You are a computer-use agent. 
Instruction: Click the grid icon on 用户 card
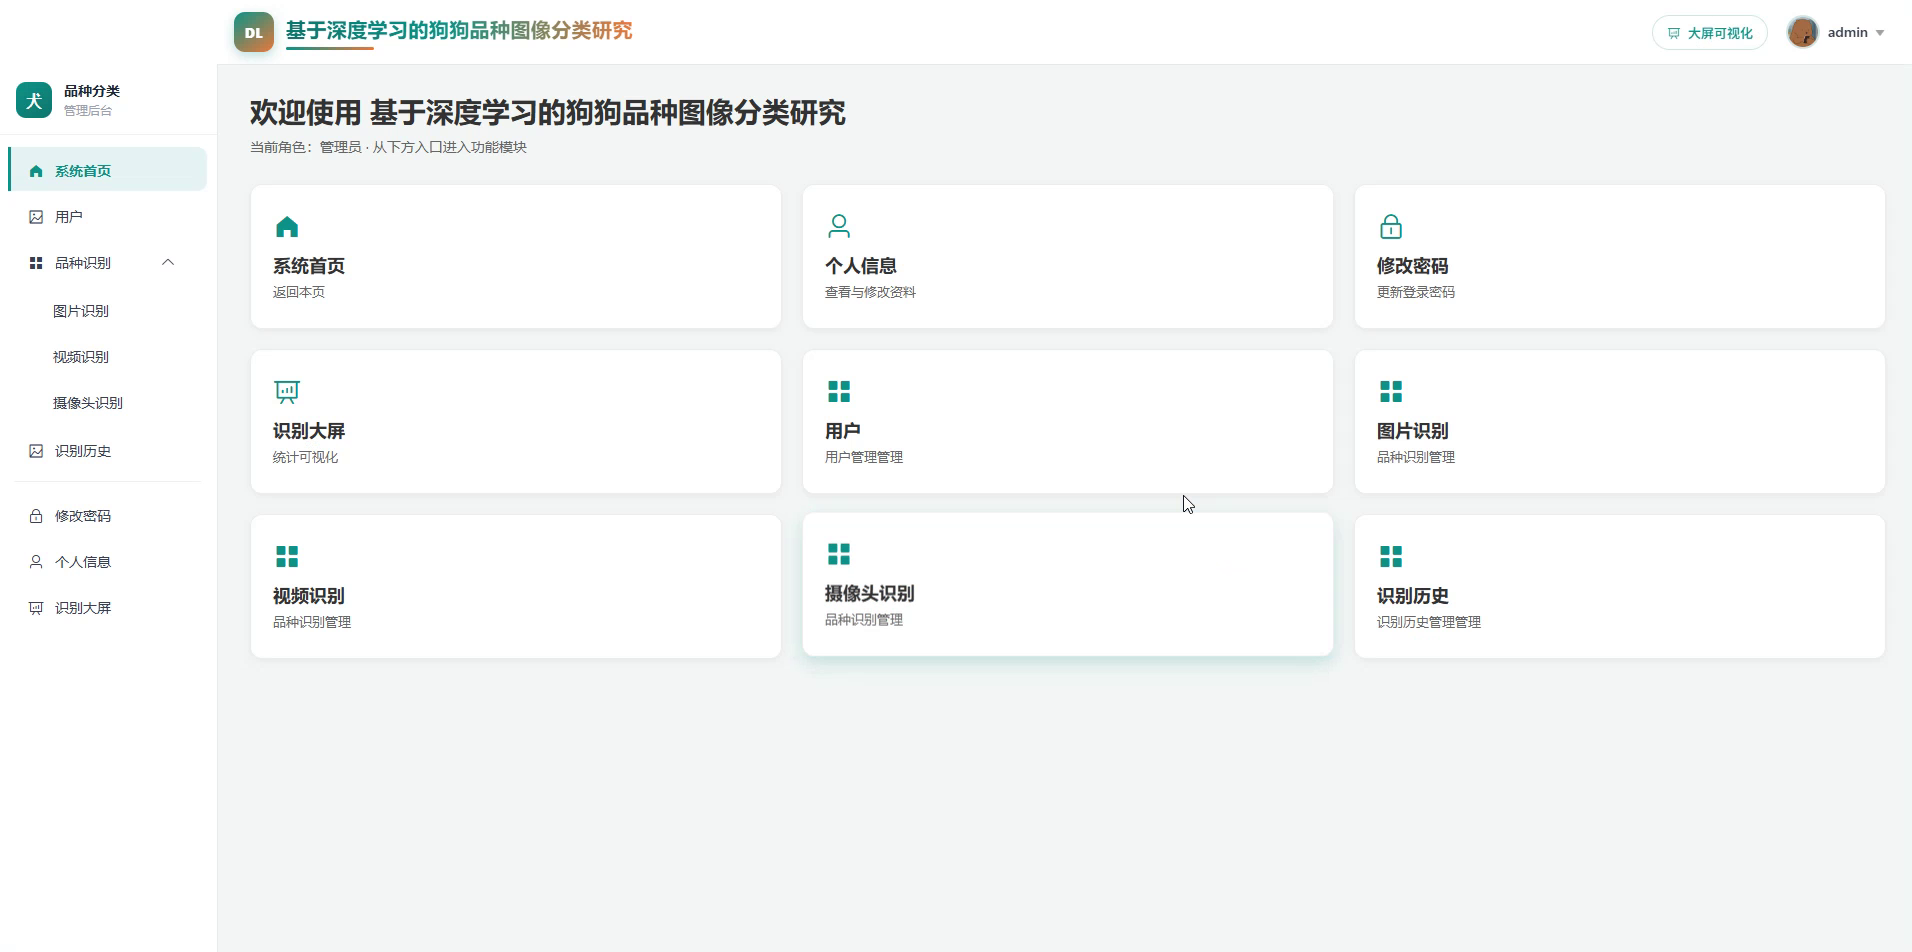point(839,391)
